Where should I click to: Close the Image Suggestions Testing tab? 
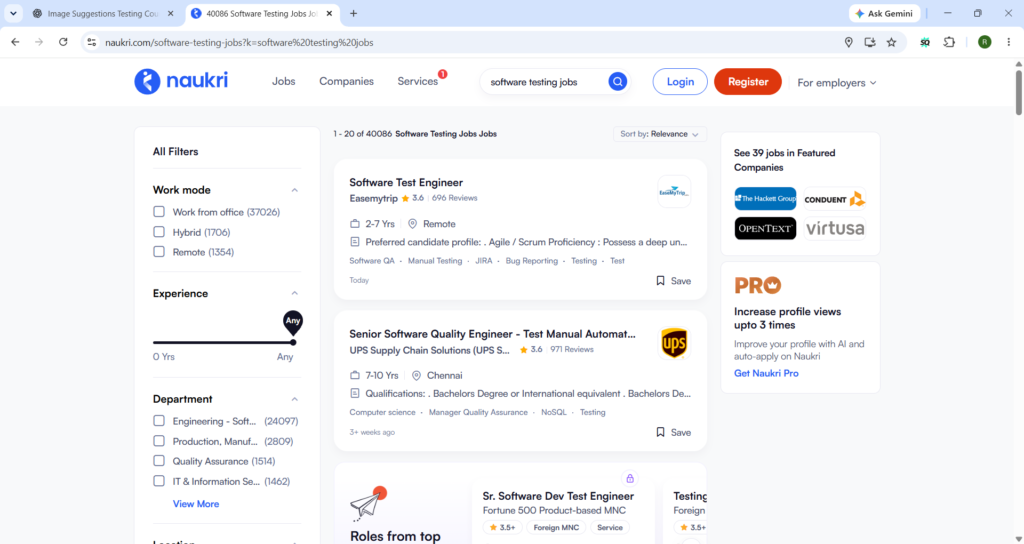[171, 13]
